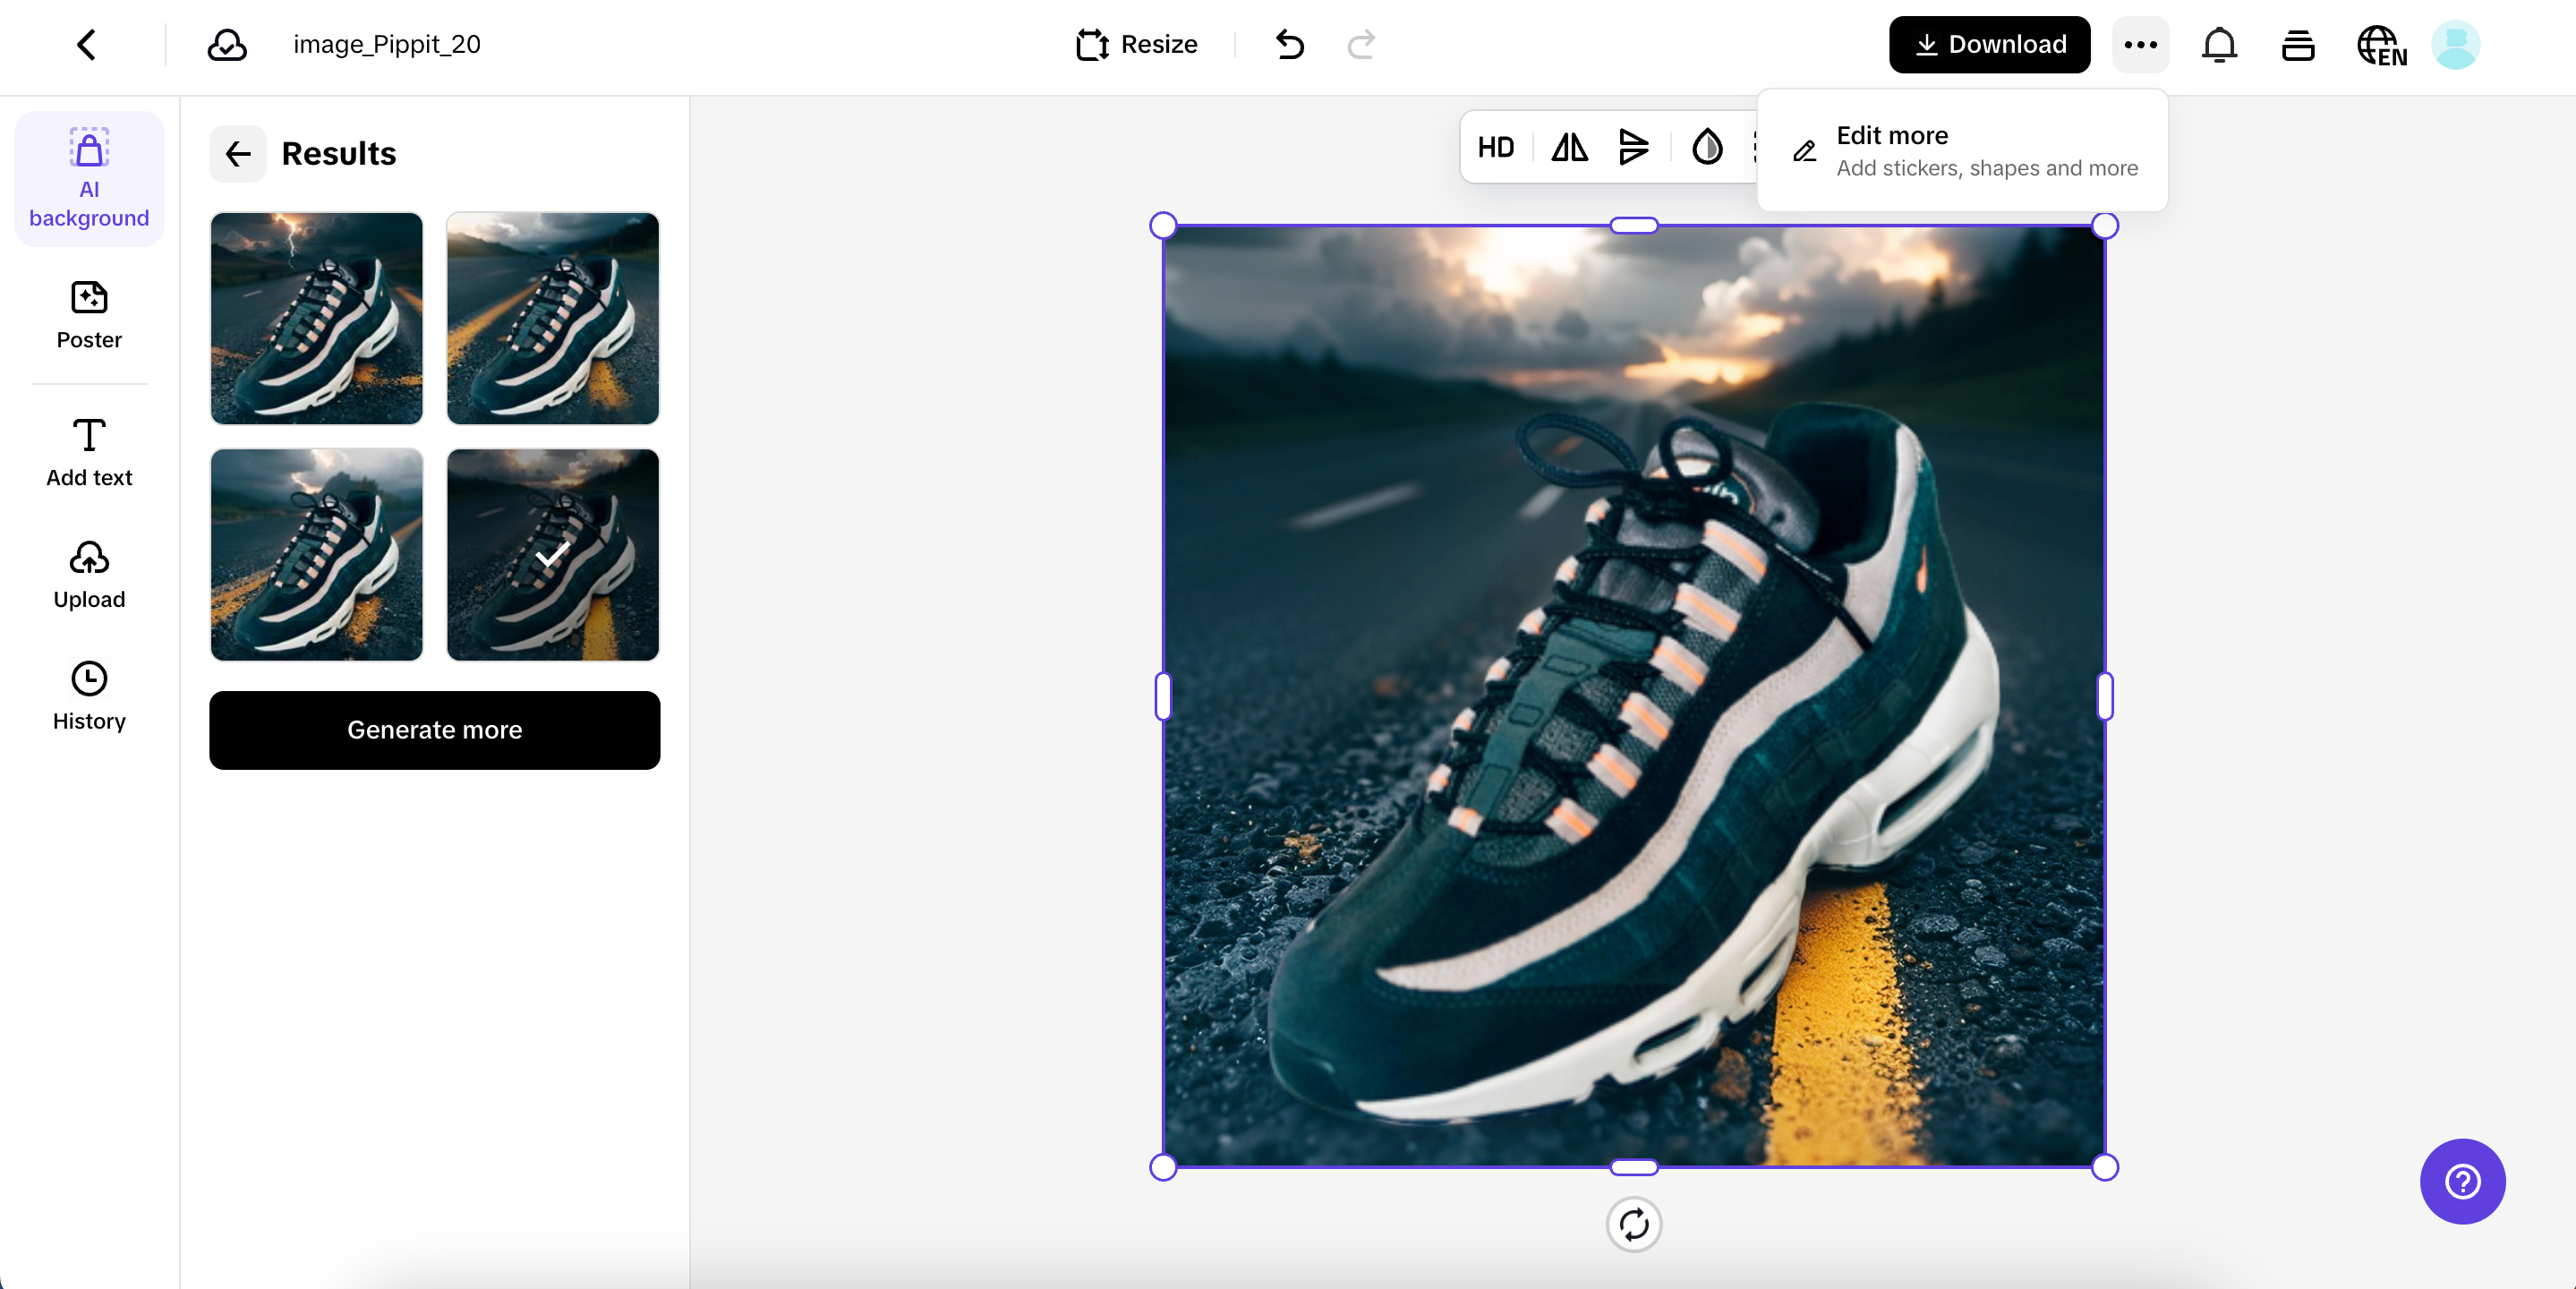Screen dimensions: 2576x1289
Task: Click the cloud save status icon
Action: click(227, 44)
